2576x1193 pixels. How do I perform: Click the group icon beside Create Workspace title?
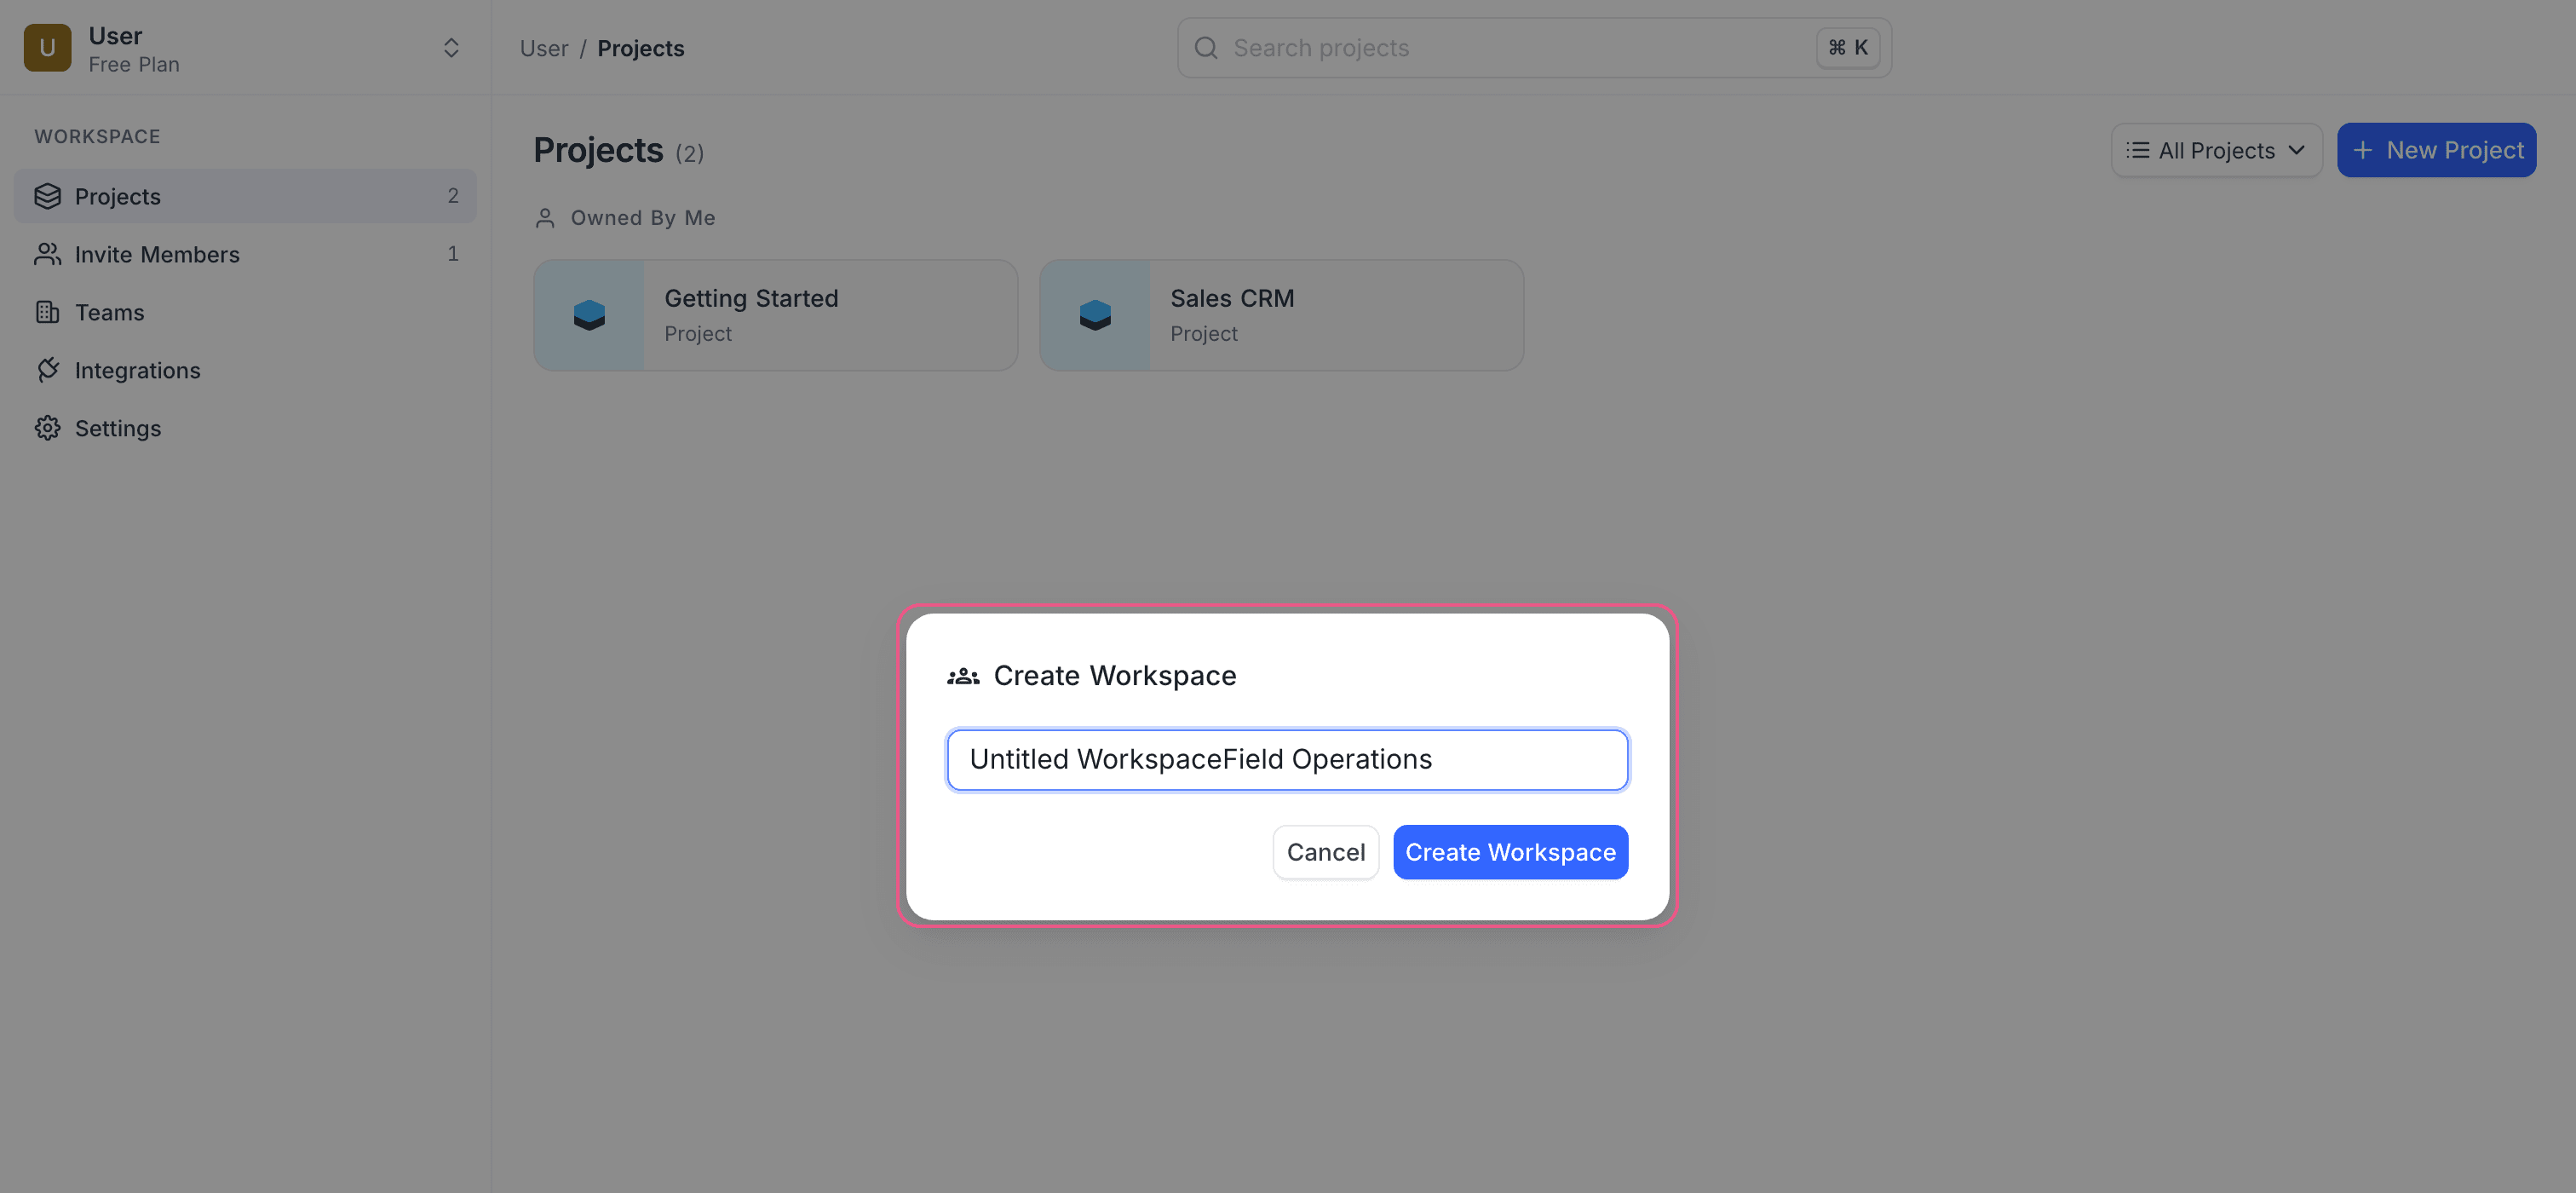962,676
